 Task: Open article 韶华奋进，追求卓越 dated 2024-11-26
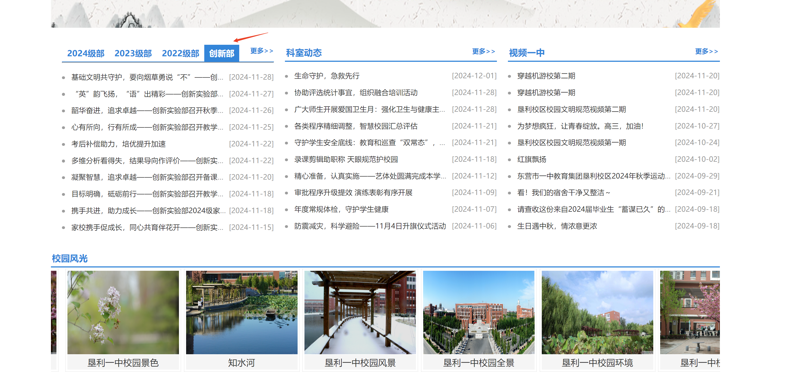(x=147, y=111)
